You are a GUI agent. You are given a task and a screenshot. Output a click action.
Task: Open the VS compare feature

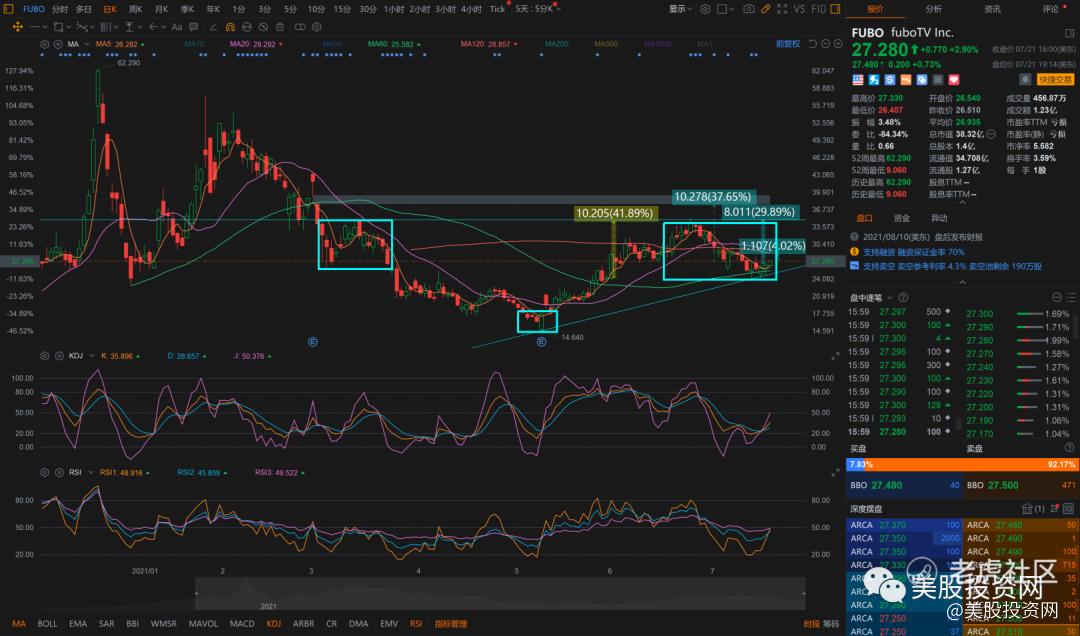(x=799, y=9)
